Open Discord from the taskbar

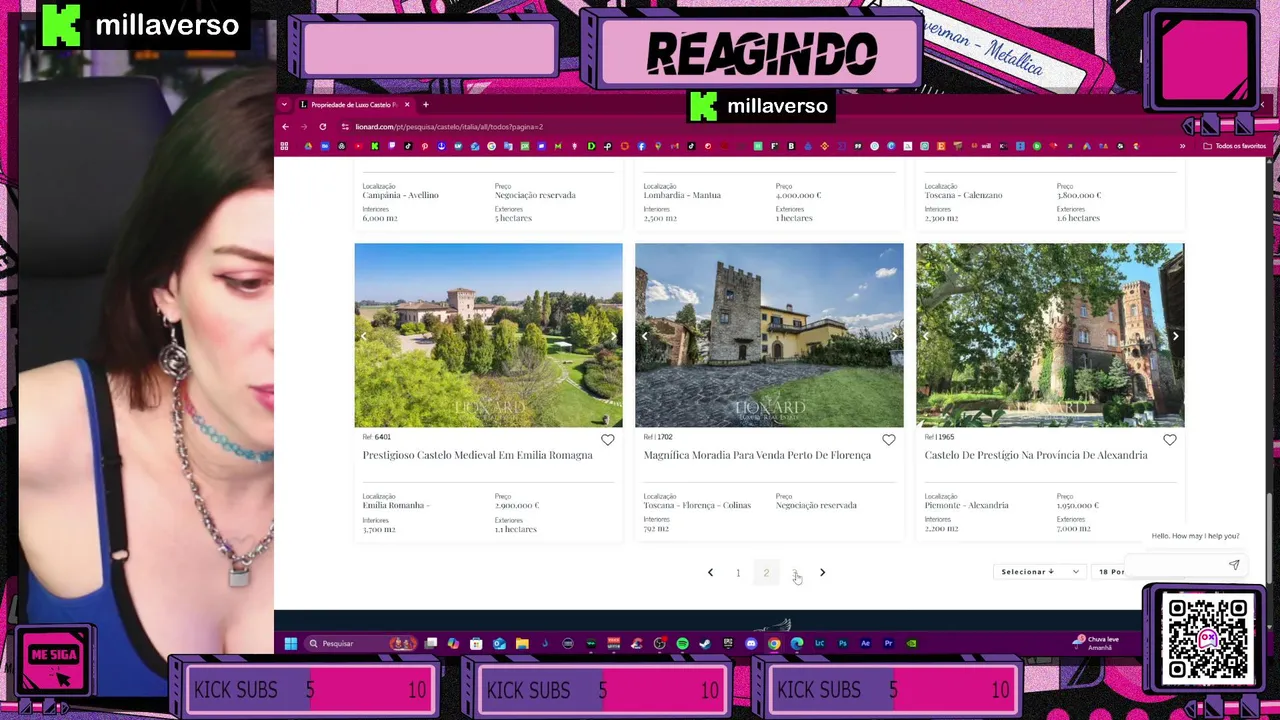pos(751,643)
